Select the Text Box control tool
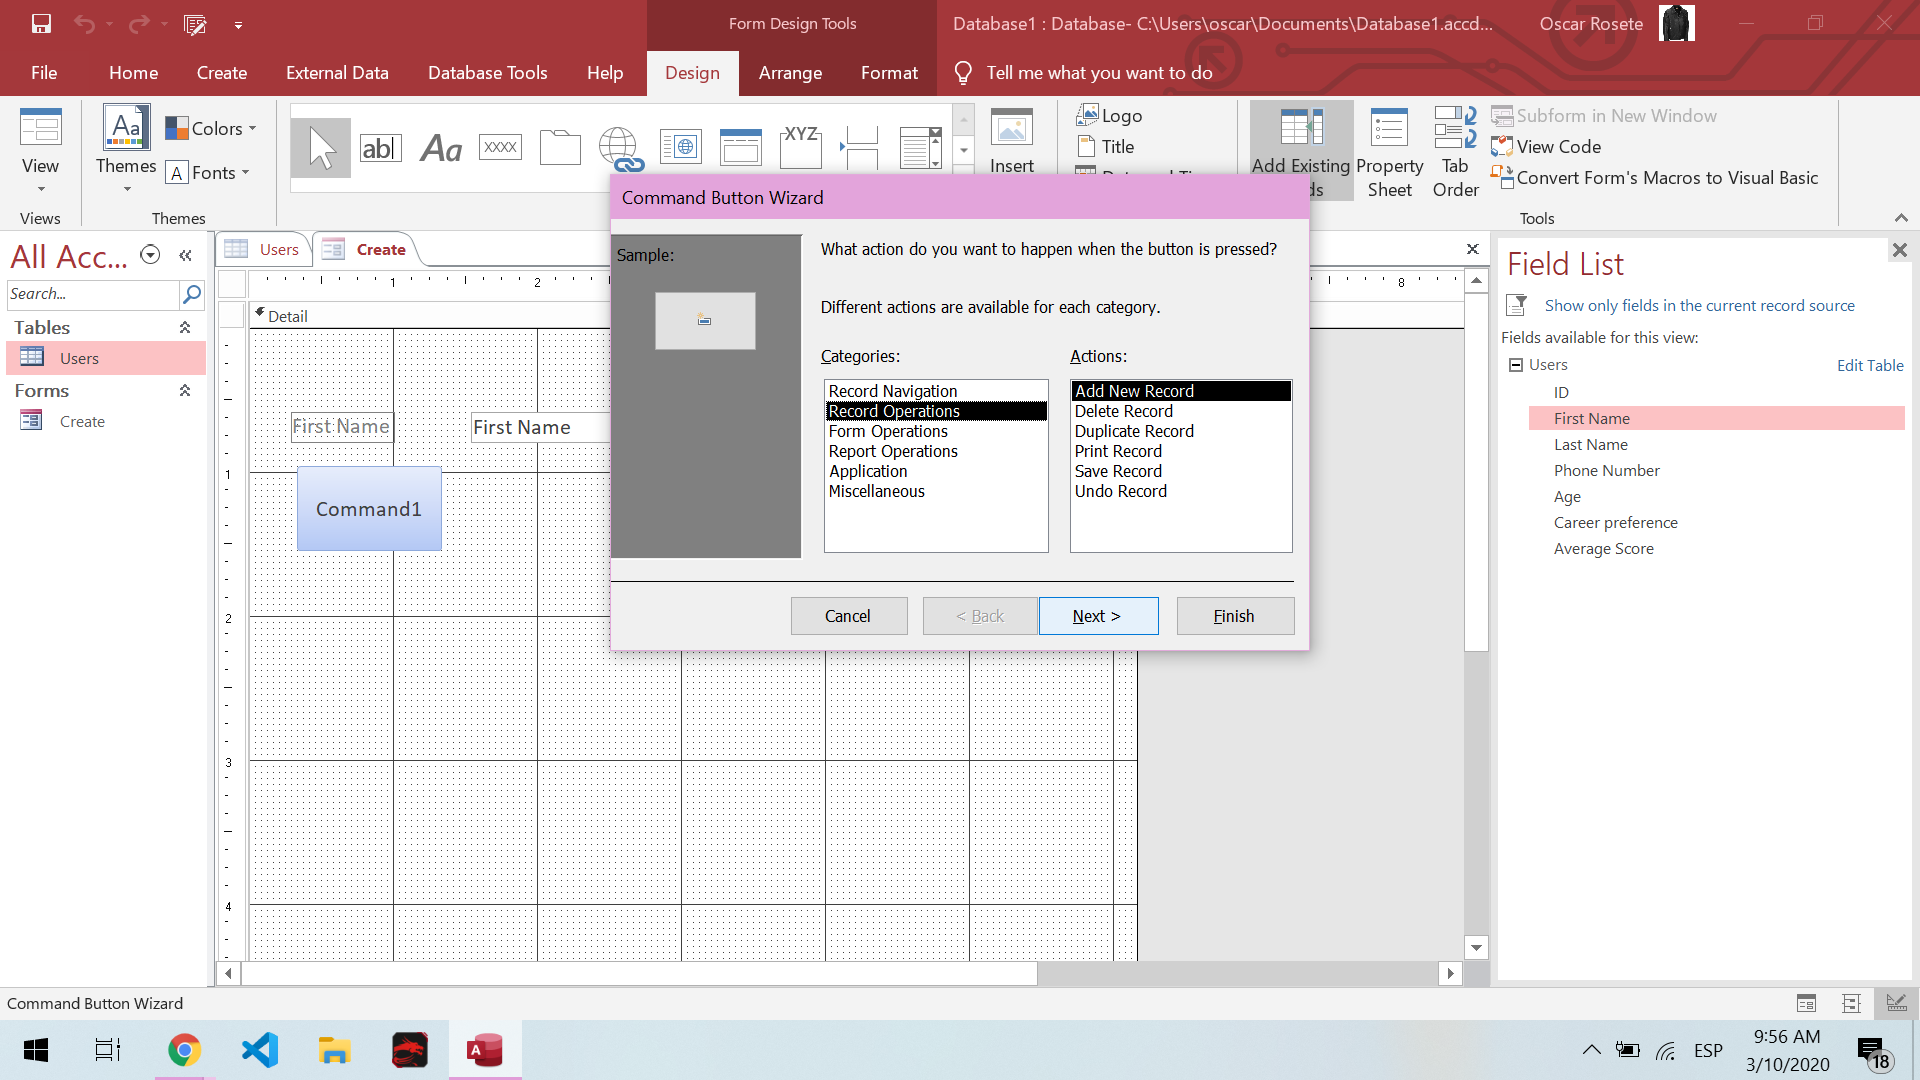This screenshot has width=1920, height=1080. pos(380,148)
